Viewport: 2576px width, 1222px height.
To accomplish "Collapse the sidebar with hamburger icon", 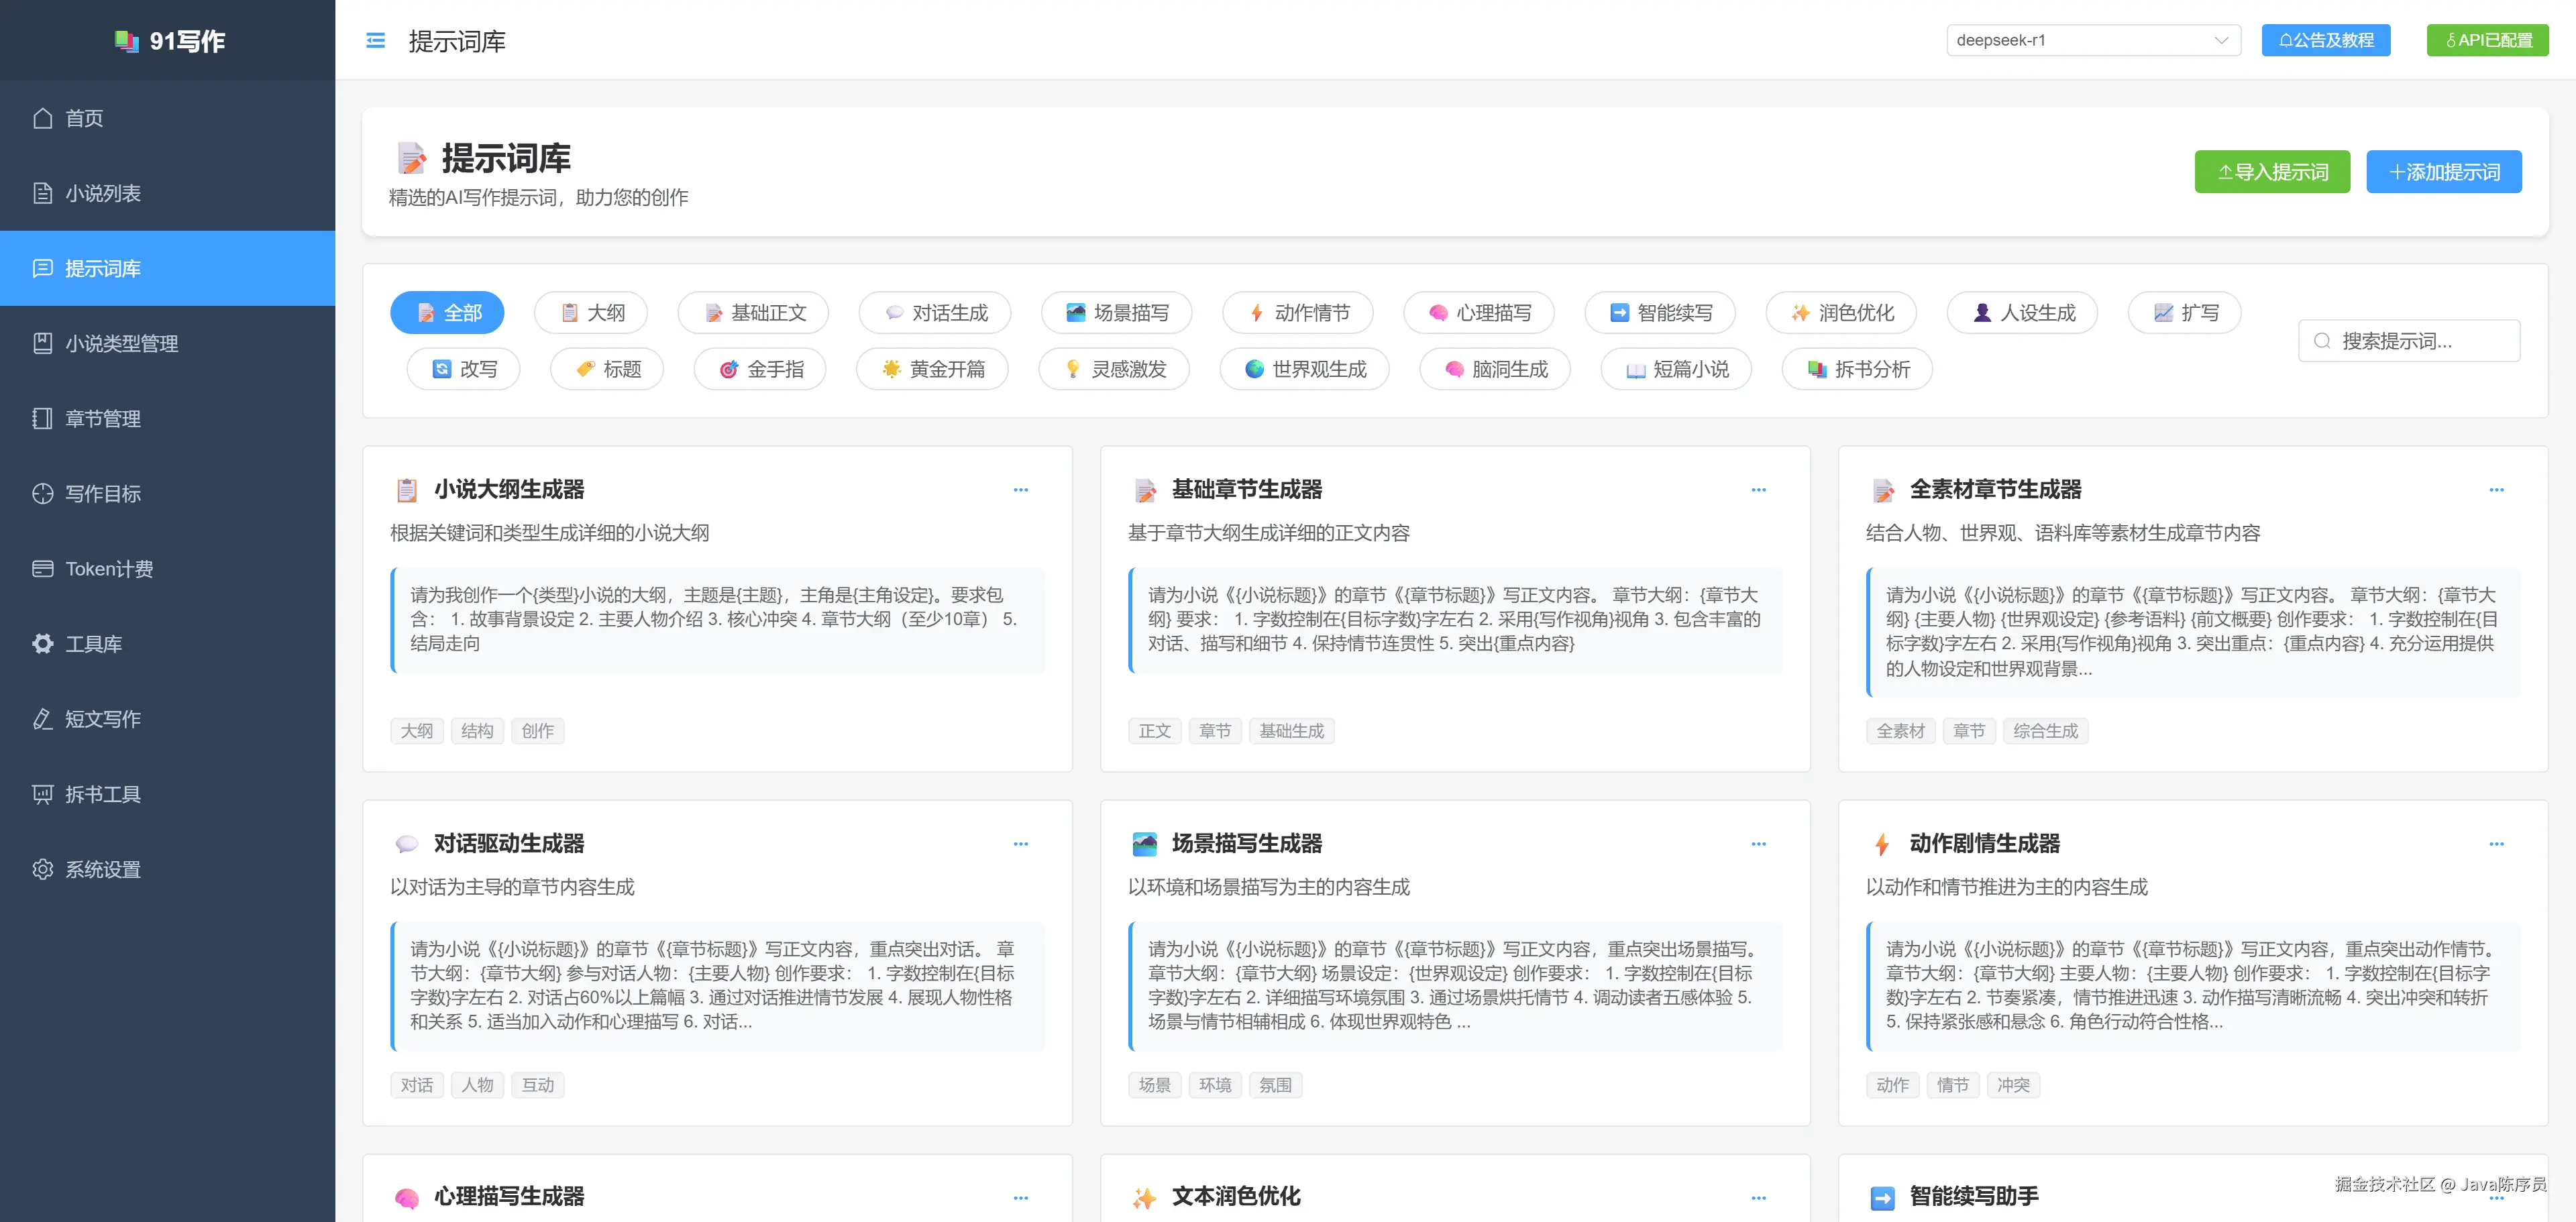I will click(x=375, y=41).
